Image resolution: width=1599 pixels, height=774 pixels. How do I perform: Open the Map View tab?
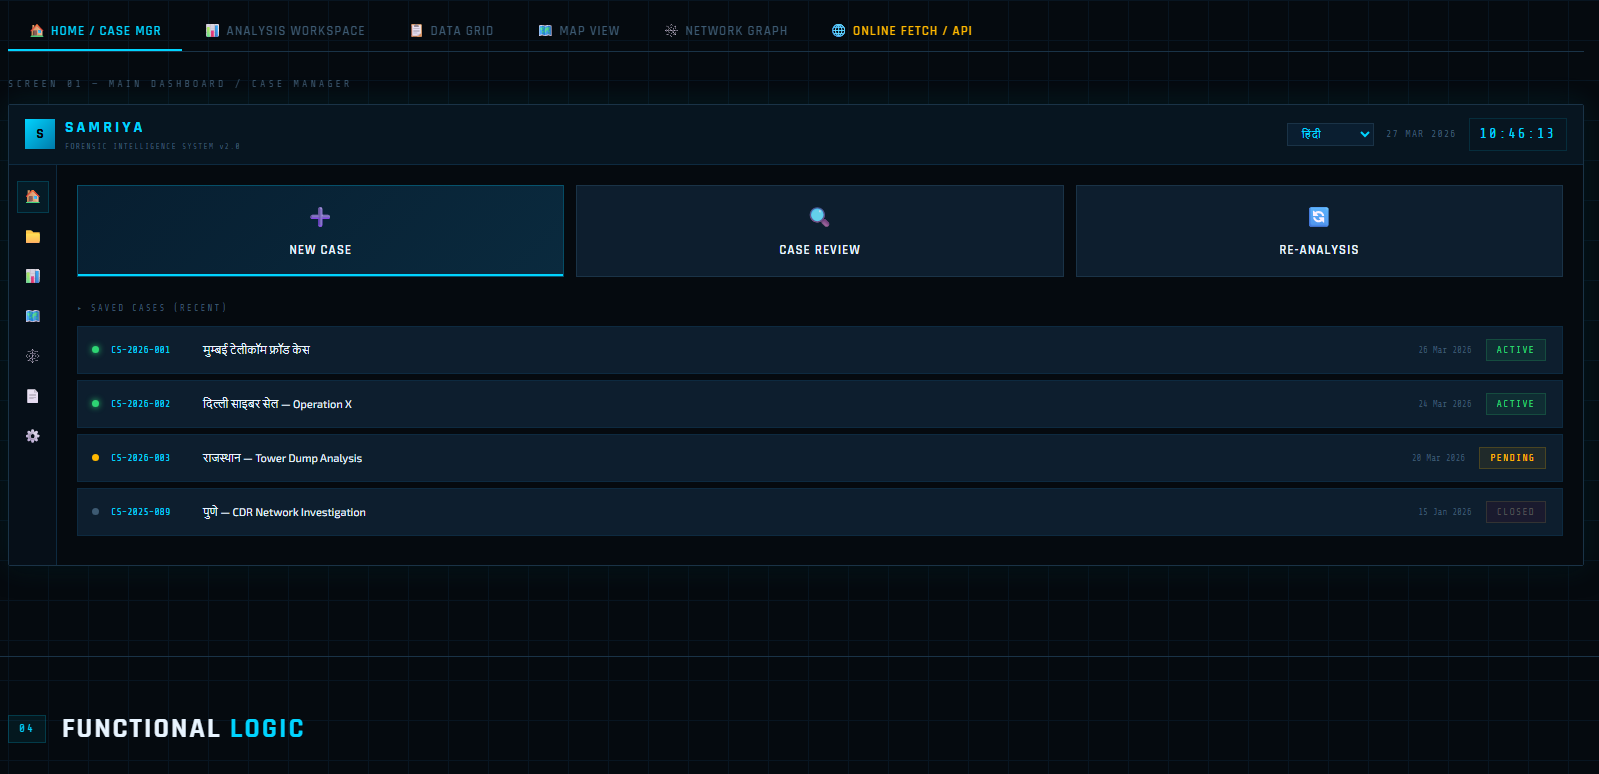pyautogui.click(x=579, y=31)
